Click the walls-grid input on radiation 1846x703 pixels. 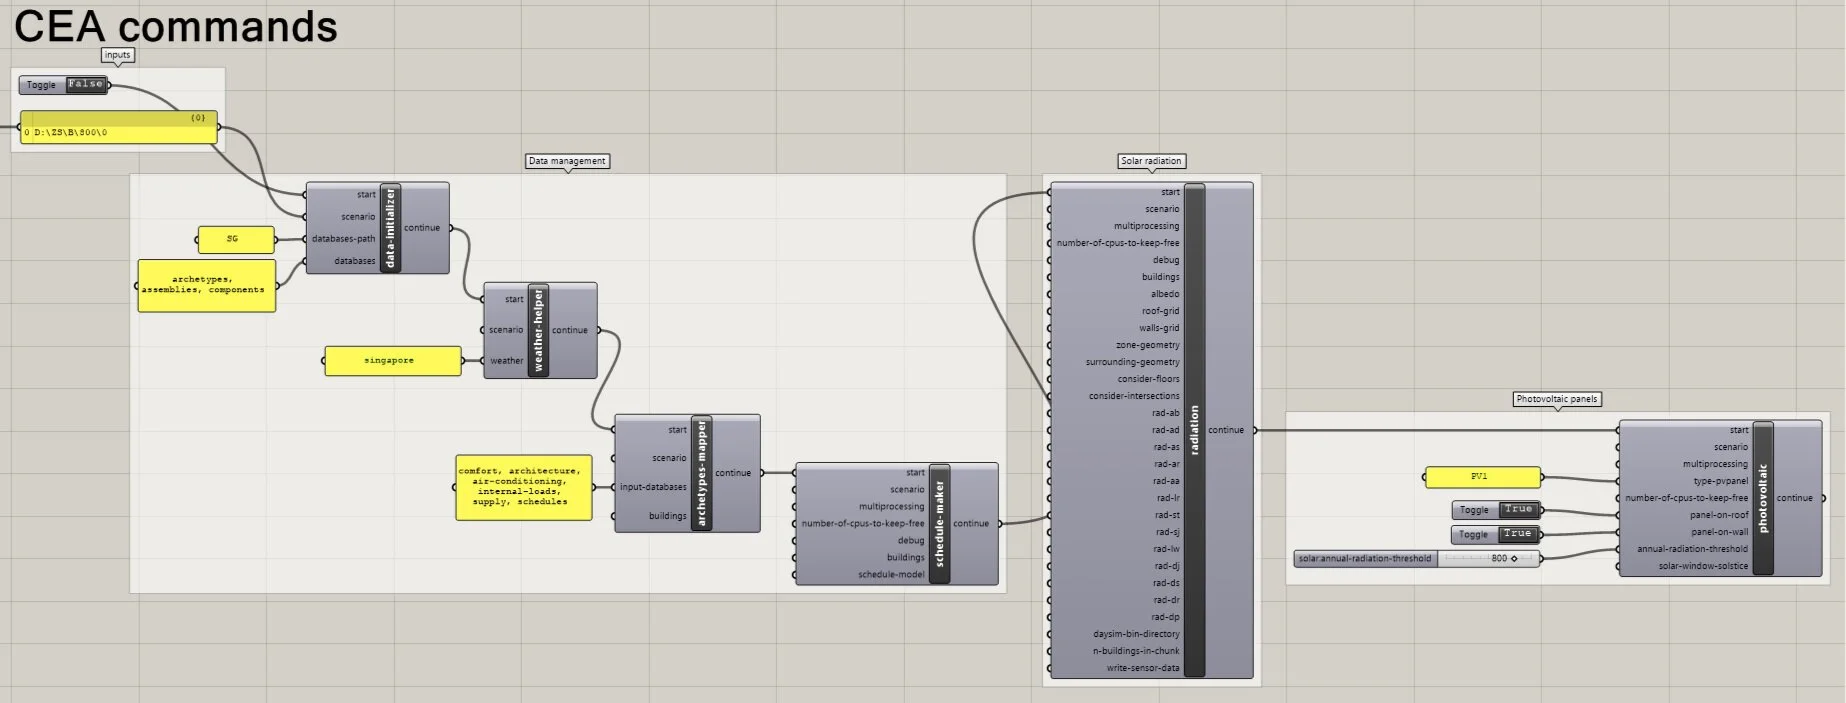click(1159, 328)
